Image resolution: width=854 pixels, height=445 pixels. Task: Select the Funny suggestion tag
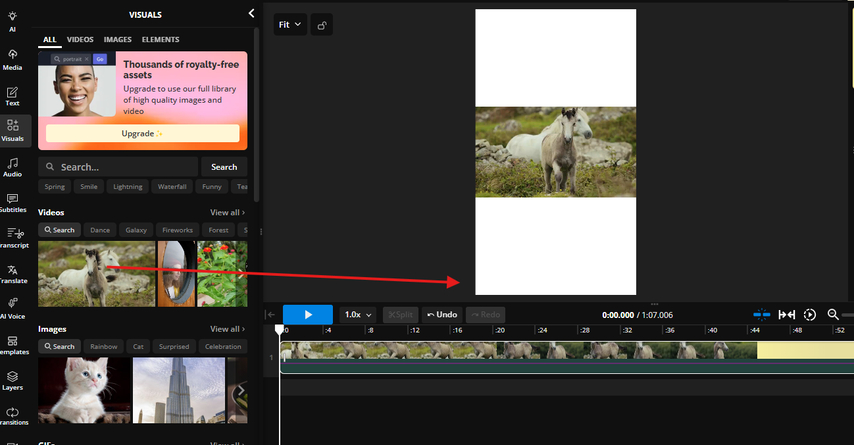coord(212,186)
